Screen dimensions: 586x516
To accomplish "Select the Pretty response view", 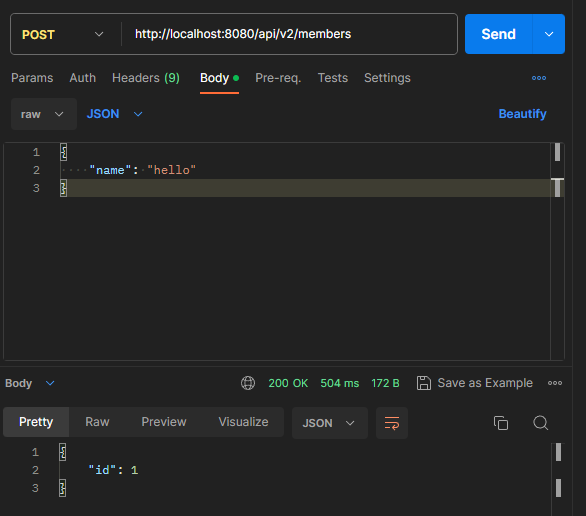I will 36,422.
